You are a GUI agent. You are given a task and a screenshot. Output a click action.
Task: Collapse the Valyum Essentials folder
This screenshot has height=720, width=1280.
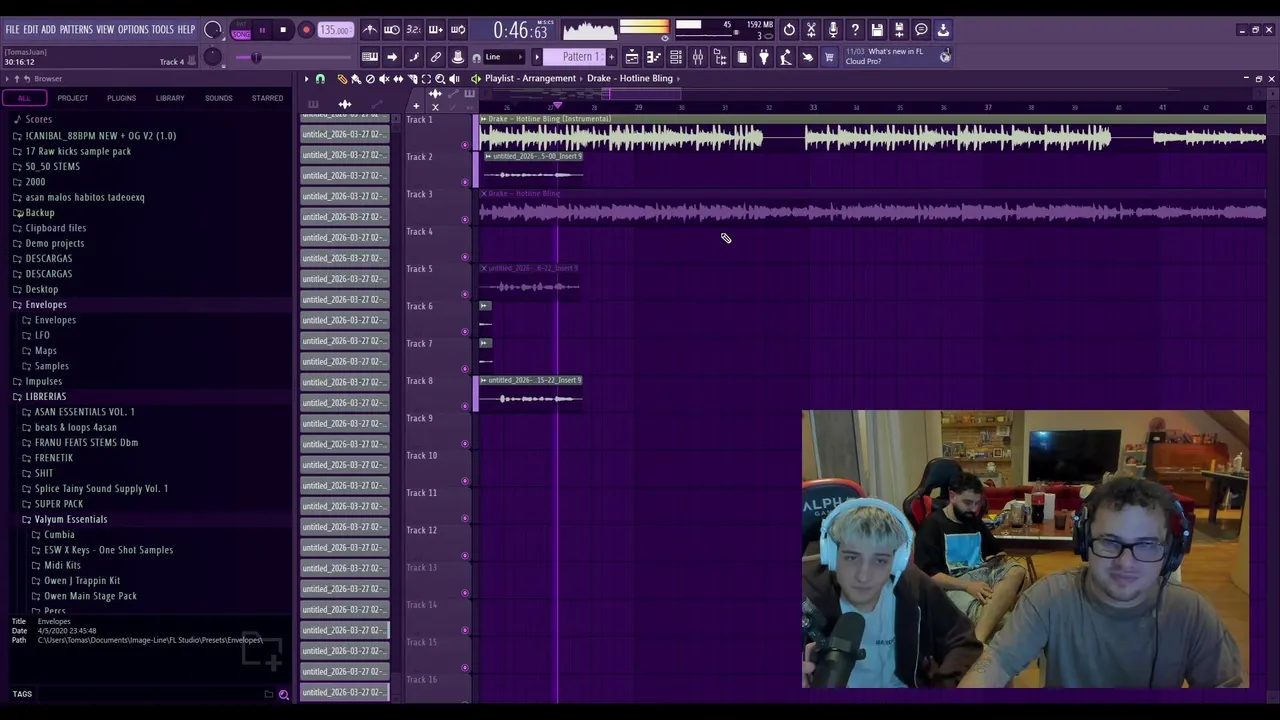click(x=70, y=519)
